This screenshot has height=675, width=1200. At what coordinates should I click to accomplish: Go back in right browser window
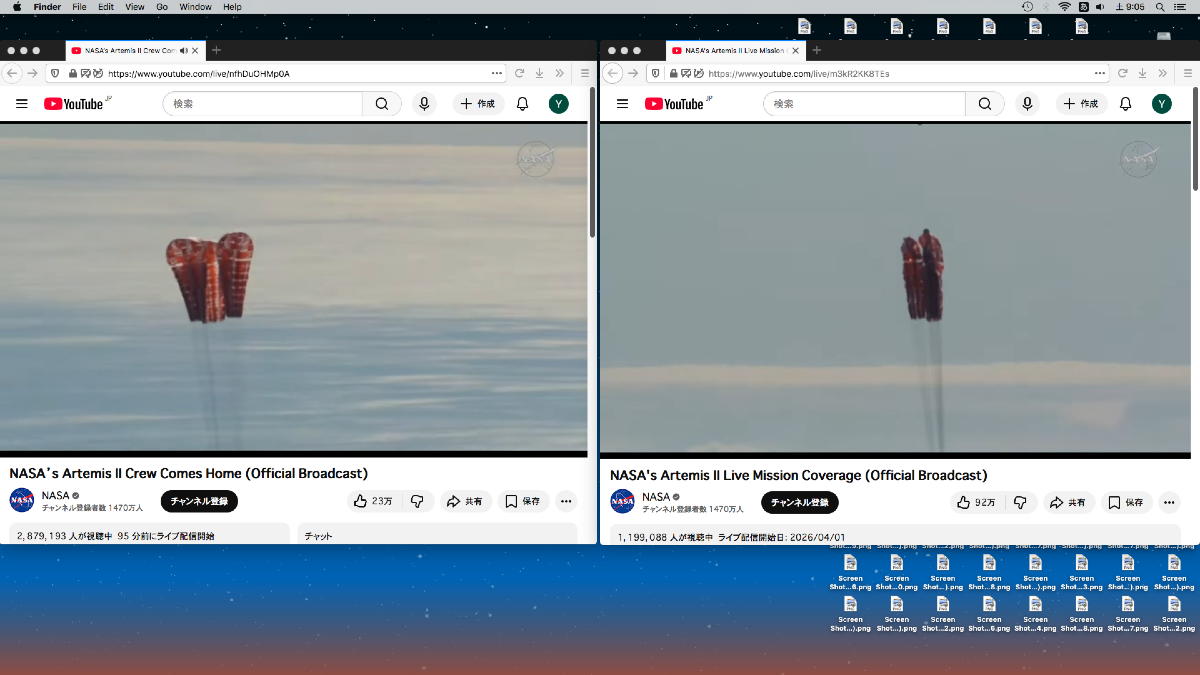click(614, 73)
